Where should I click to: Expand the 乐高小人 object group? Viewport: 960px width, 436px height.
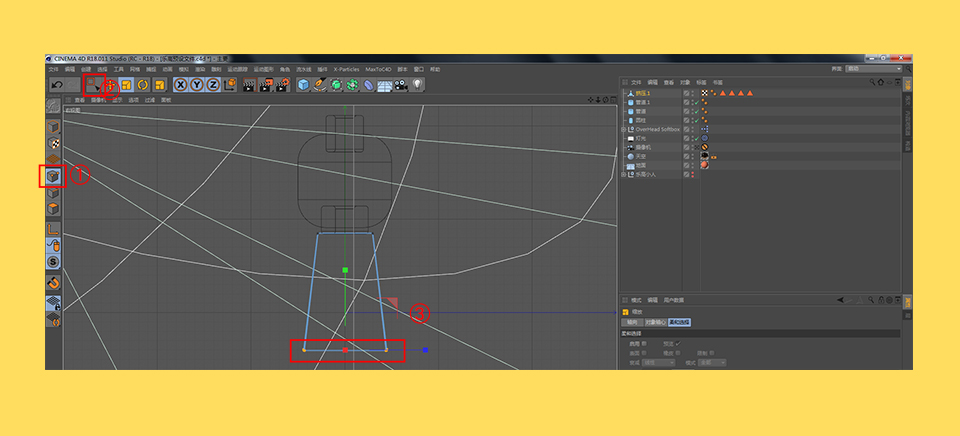tap(623, 175)
